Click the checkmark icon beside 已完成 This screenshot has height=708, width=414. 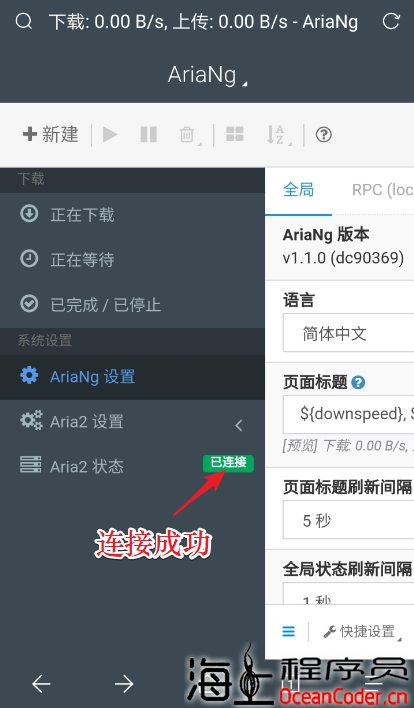click(29, 303)
